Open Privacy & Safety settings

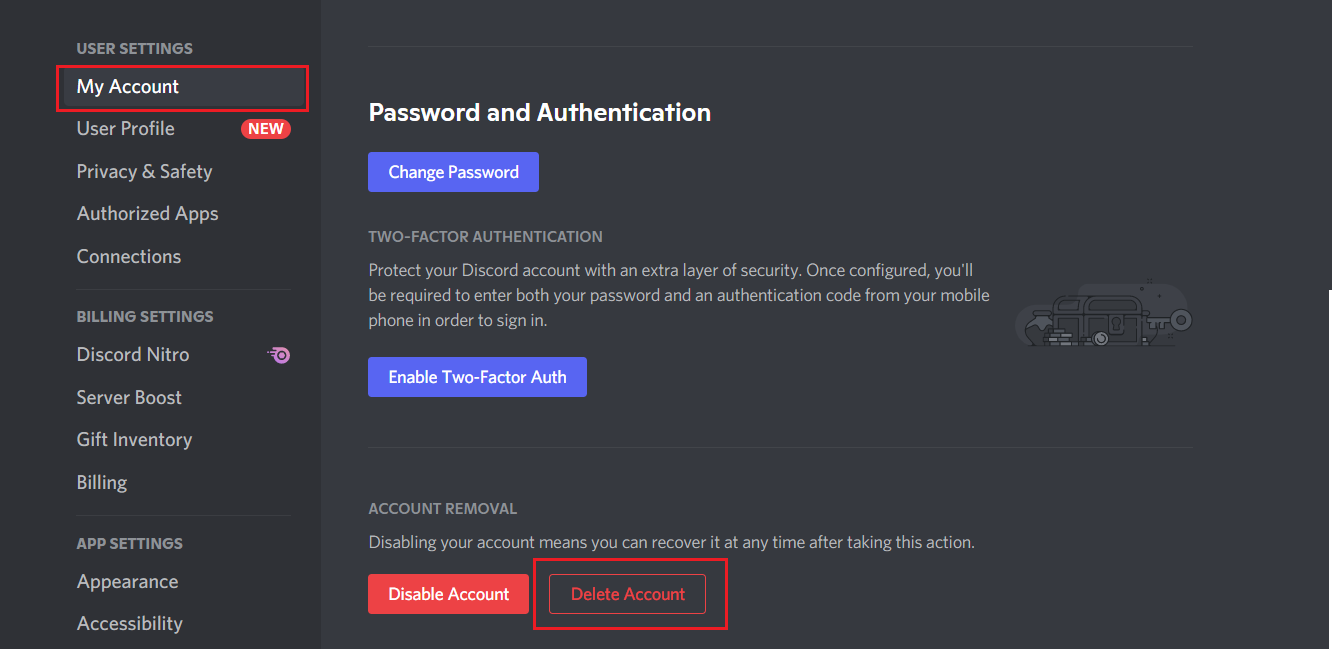[x=144, y=171]
